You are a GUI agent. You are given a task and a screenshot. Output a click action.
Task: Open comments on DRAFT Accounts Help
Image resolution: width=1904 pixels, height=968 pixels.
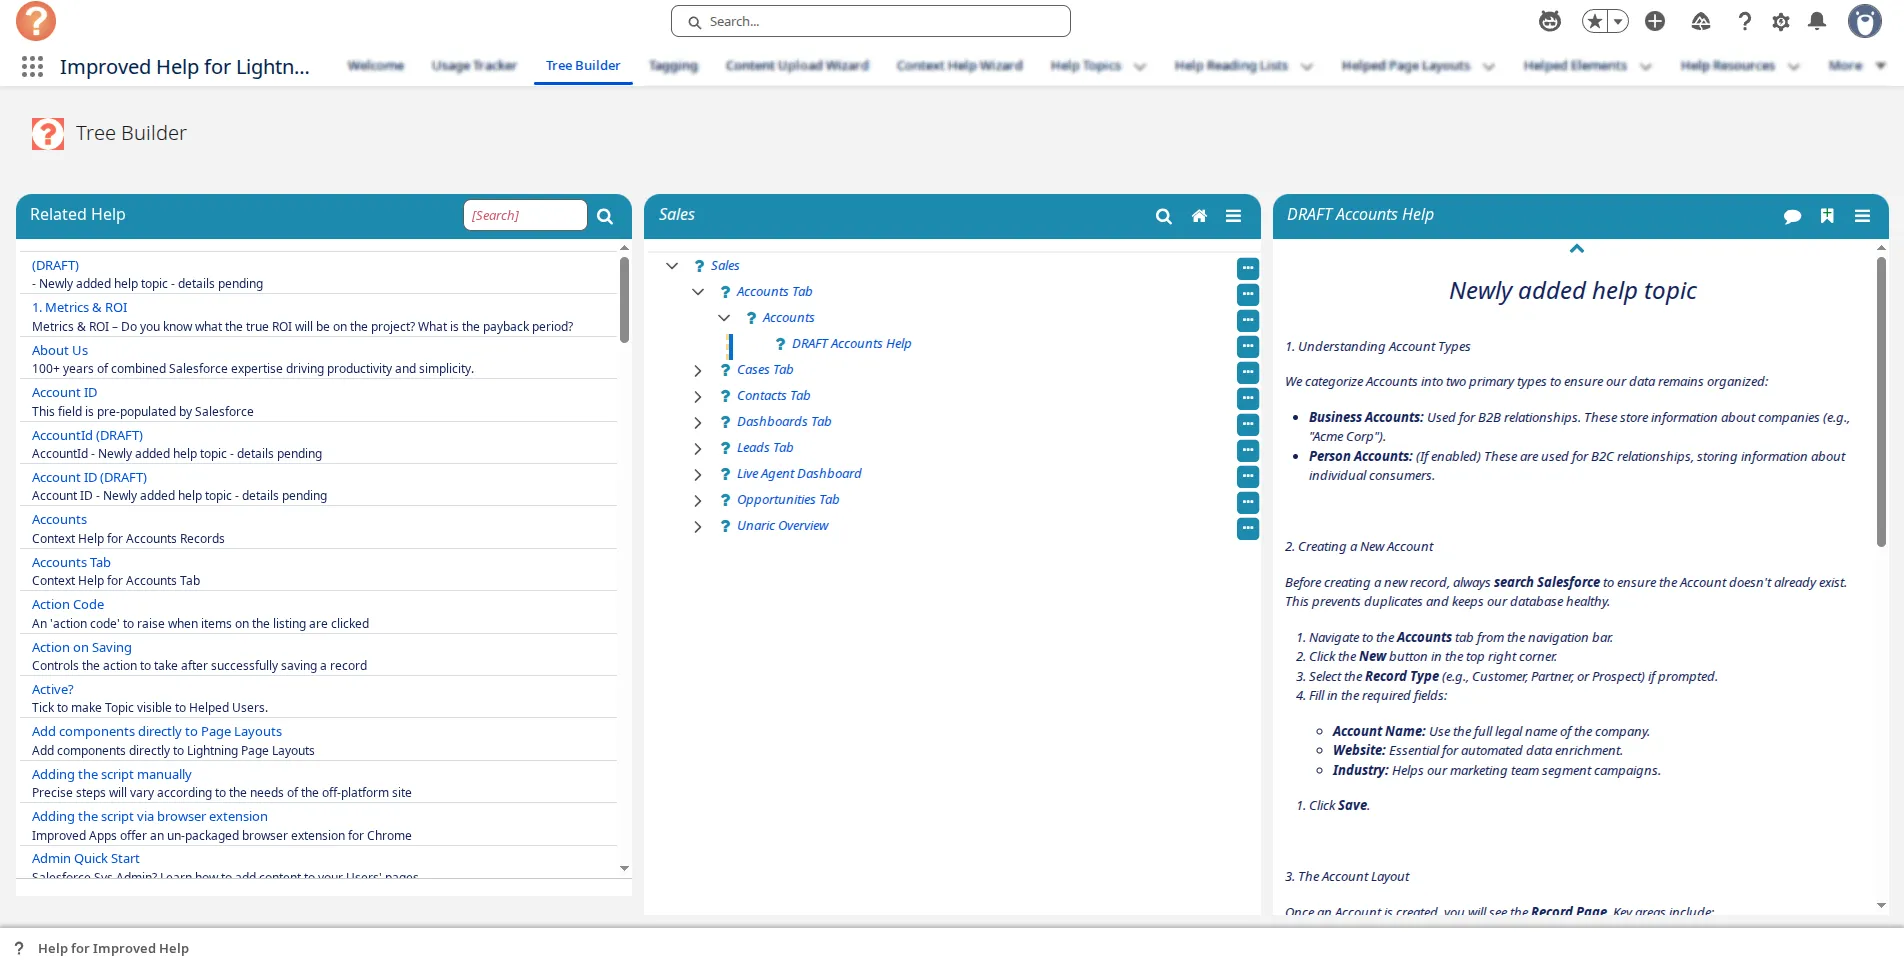(x=1792, y=216)
